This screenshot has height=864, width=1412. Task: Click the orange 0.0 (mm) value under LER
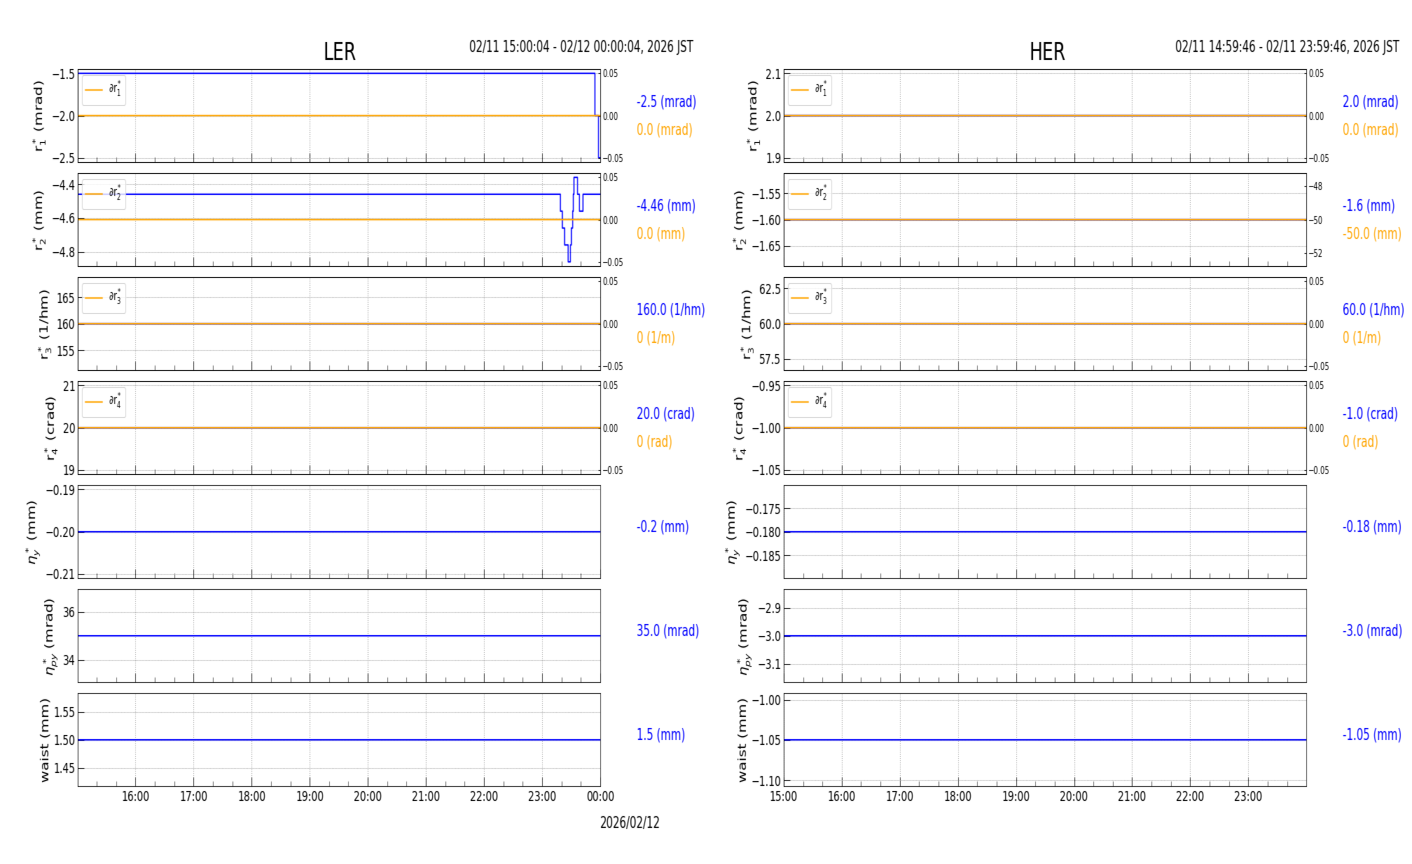click(x=661, y=234)
